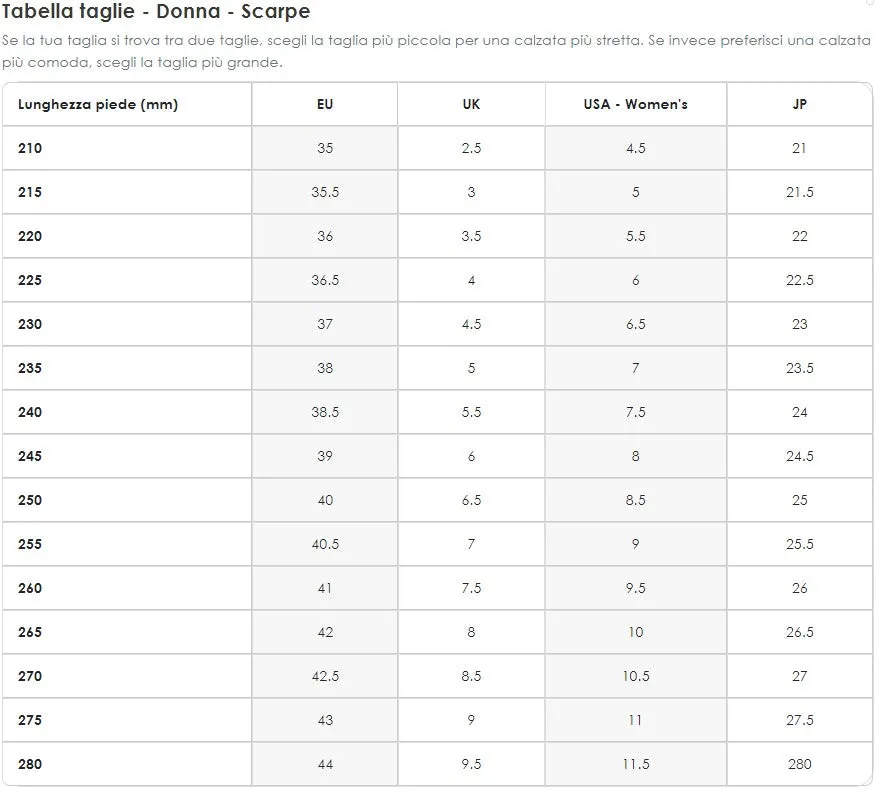
Task: Select JP size 27.5 cell
Action: pos(799,720)
